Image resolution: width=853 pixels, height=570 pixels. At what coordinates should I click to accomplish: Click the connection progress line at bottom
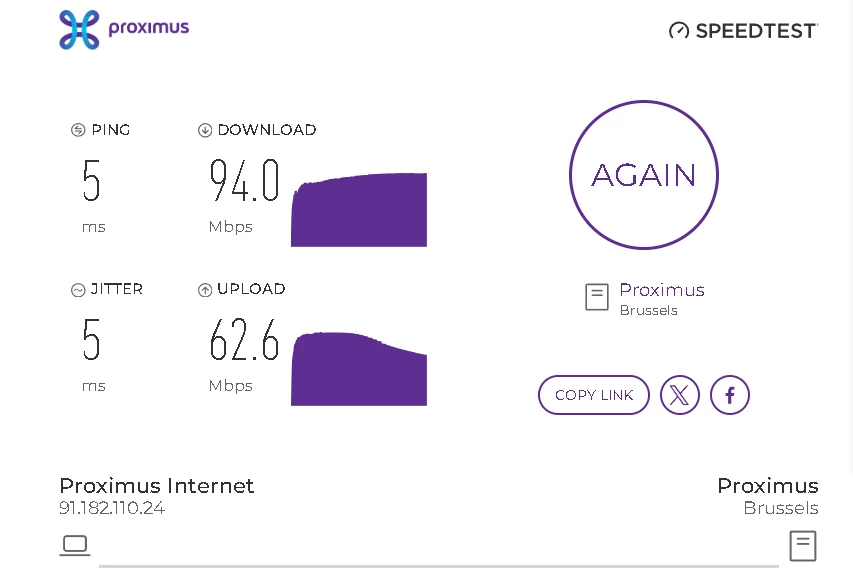click(440, 566)
